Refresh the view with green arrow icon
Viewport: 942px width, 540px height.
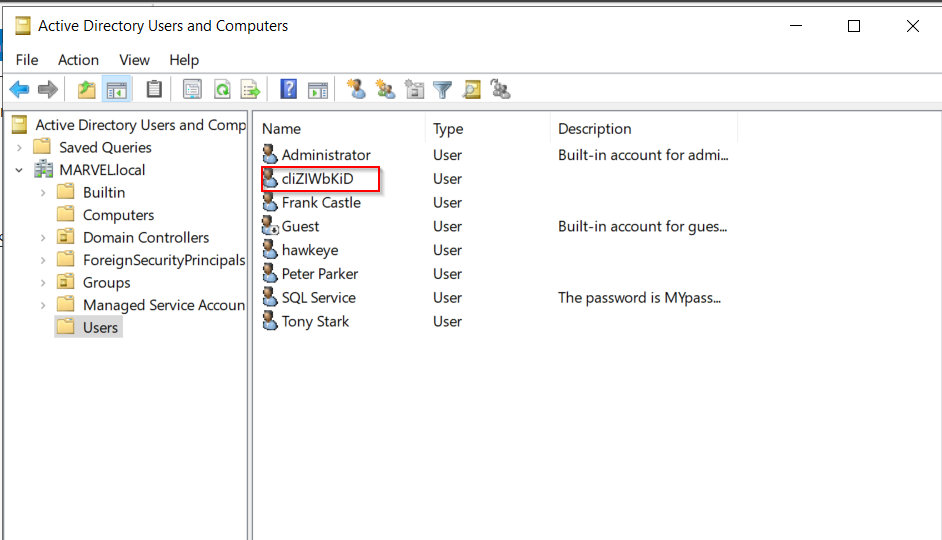coord(222,90)
